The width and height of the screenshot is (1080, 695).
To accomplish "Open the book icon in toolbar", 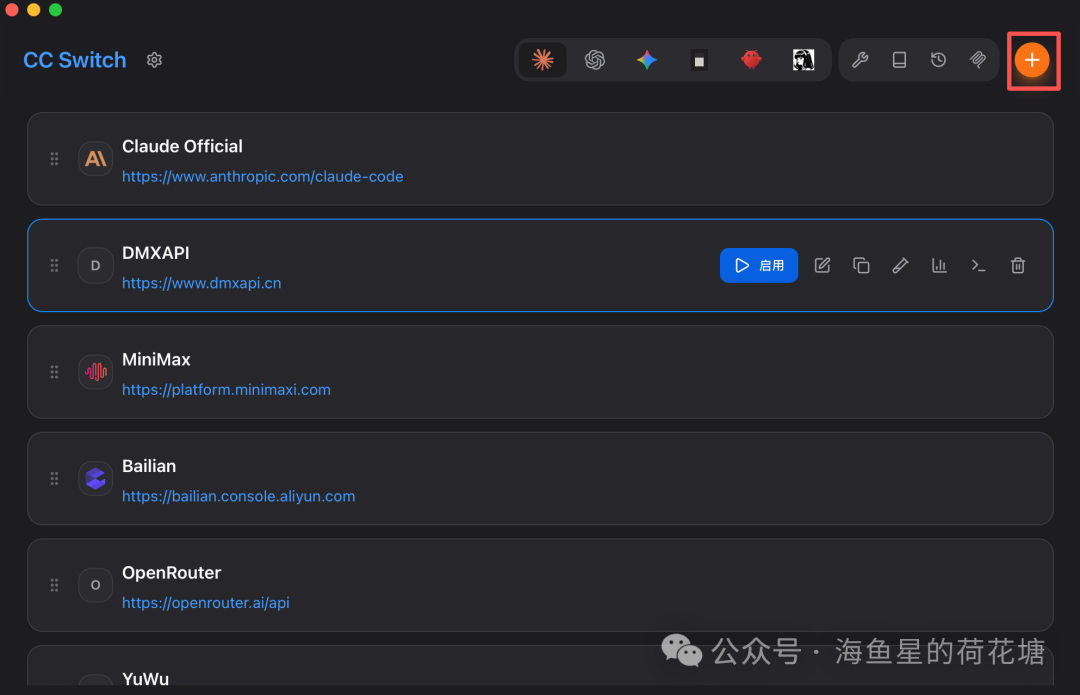I will coord(900,60).
